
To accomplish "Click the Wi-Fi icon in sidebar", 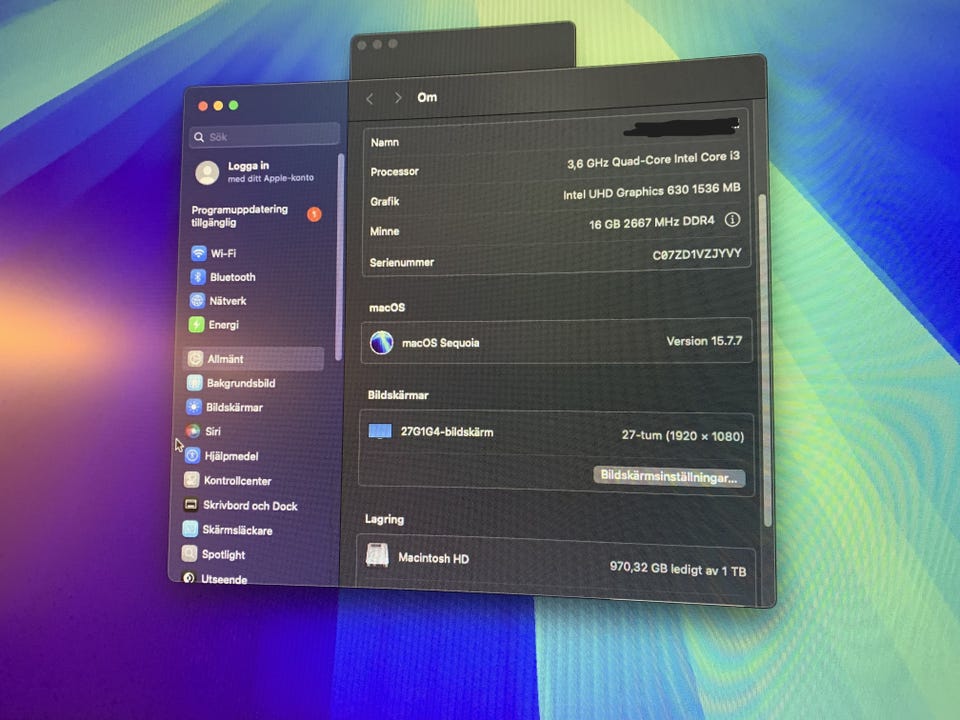I will tap(198, 253).
